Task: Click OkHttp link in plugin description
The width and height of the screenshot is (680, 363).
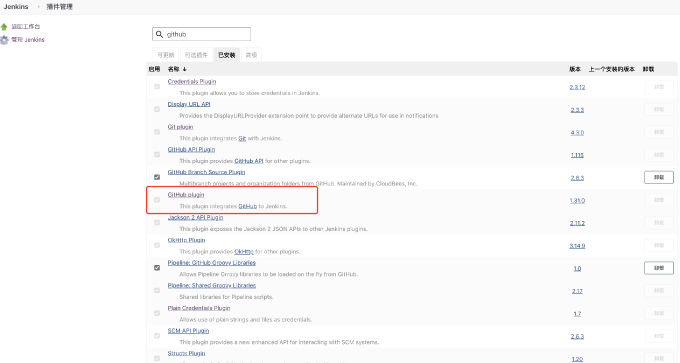Action: tap(244, 252)
